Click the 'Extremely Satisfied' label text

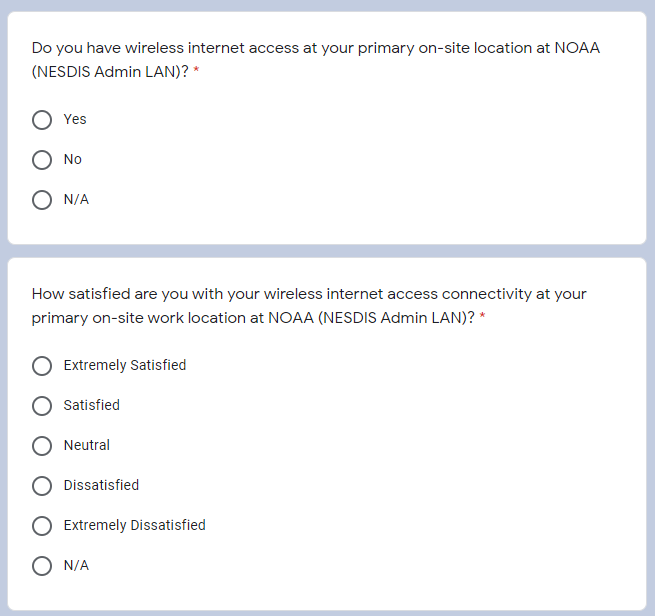click(x=125, y=366)
